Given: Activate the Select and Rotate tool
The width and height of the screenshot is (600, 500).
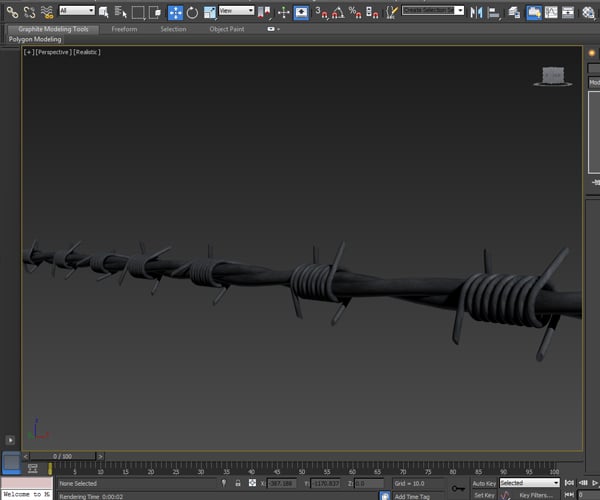Looking at the screenshot, I should click(192, 12).
